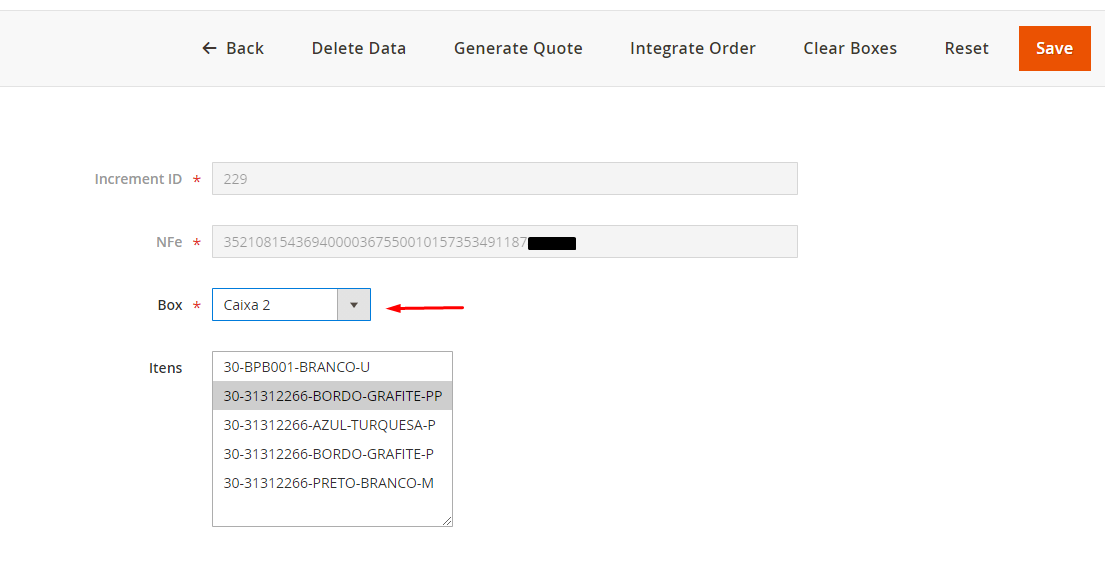This screenshot has width=1105, height=572.
Task: Select the 30-31312266-PRETO-BRANCO-M item
Action: [x=328, y=483]
